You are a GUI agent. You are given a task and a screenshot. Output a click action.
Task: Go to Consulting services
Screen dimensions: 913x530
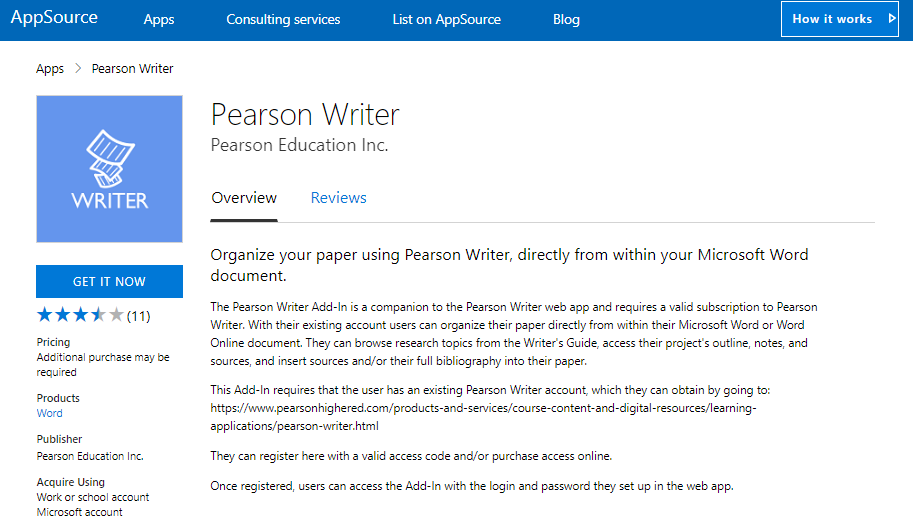click(283, 19)
